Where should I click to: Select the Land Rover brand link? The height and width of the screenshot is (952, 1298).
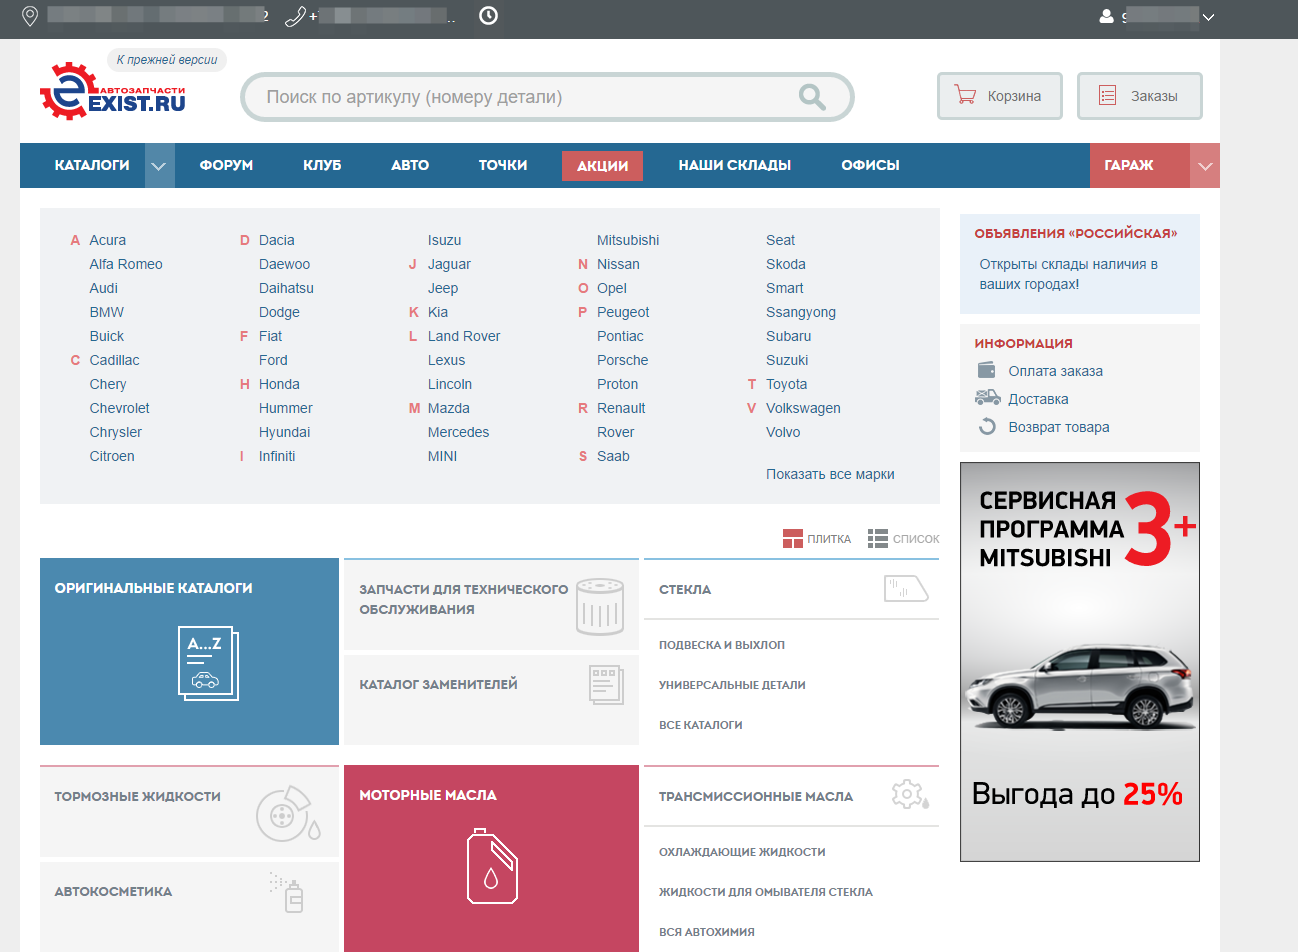click(464, 336)
